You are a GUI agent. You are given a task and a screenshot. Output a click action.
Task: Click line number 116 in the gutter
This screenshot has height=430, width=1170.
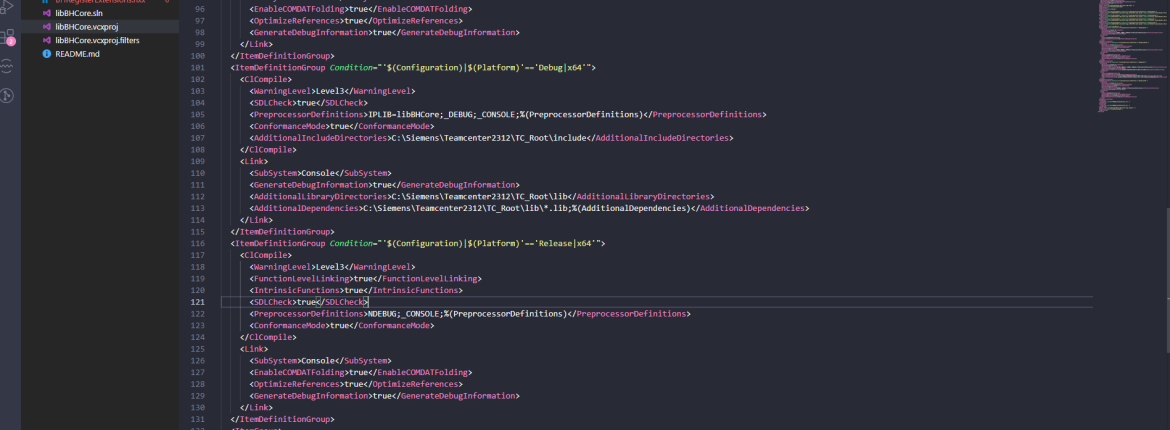pyautogui.click(x=198, y=243)
